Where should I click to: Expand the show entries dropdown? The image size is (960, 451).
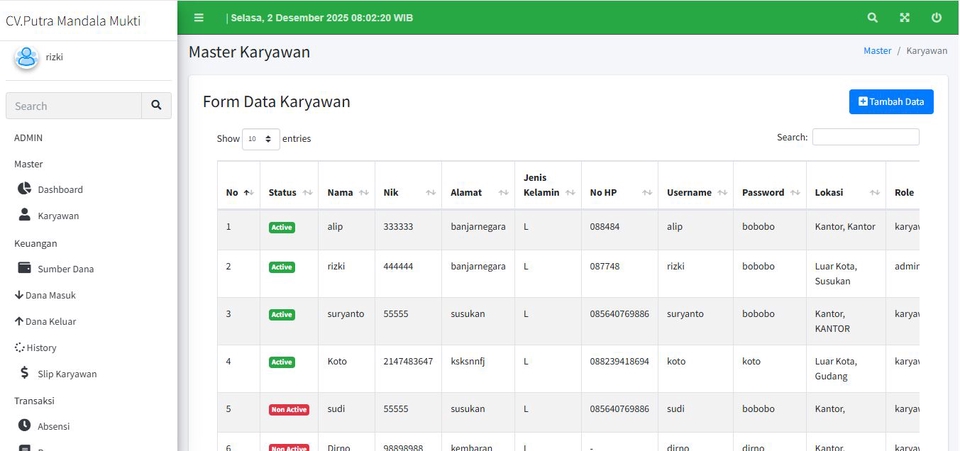(260, 139)
